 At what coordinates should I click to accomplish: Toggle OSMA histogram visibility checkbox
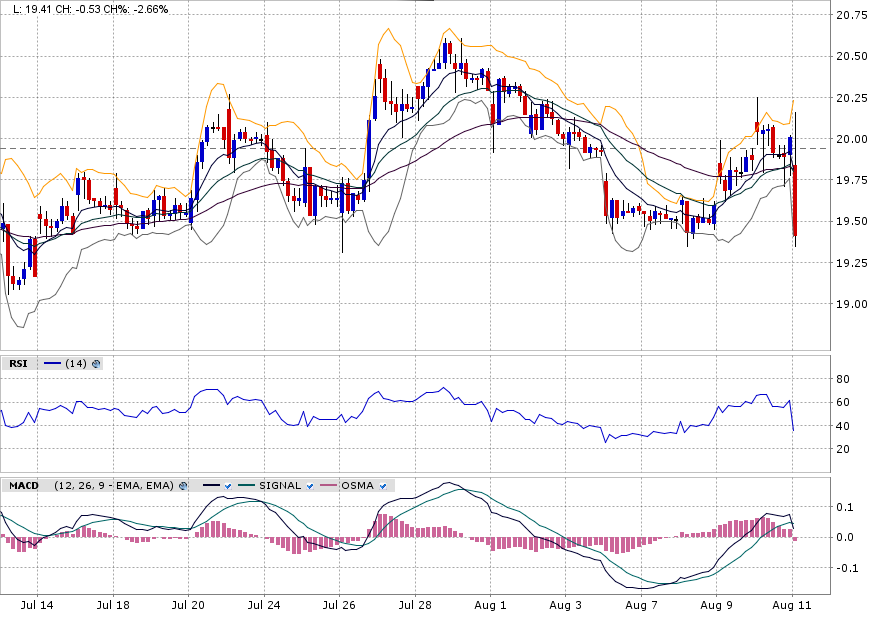tap(384, 486)
